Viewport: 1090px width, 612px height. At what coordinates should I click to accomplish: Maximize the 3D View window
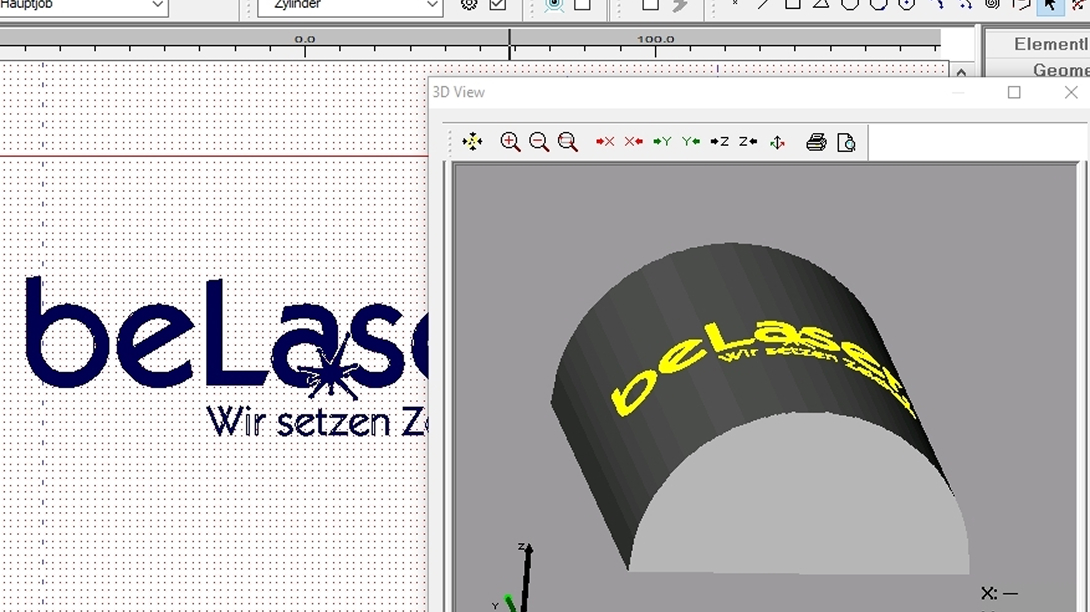click(1014, 92)
